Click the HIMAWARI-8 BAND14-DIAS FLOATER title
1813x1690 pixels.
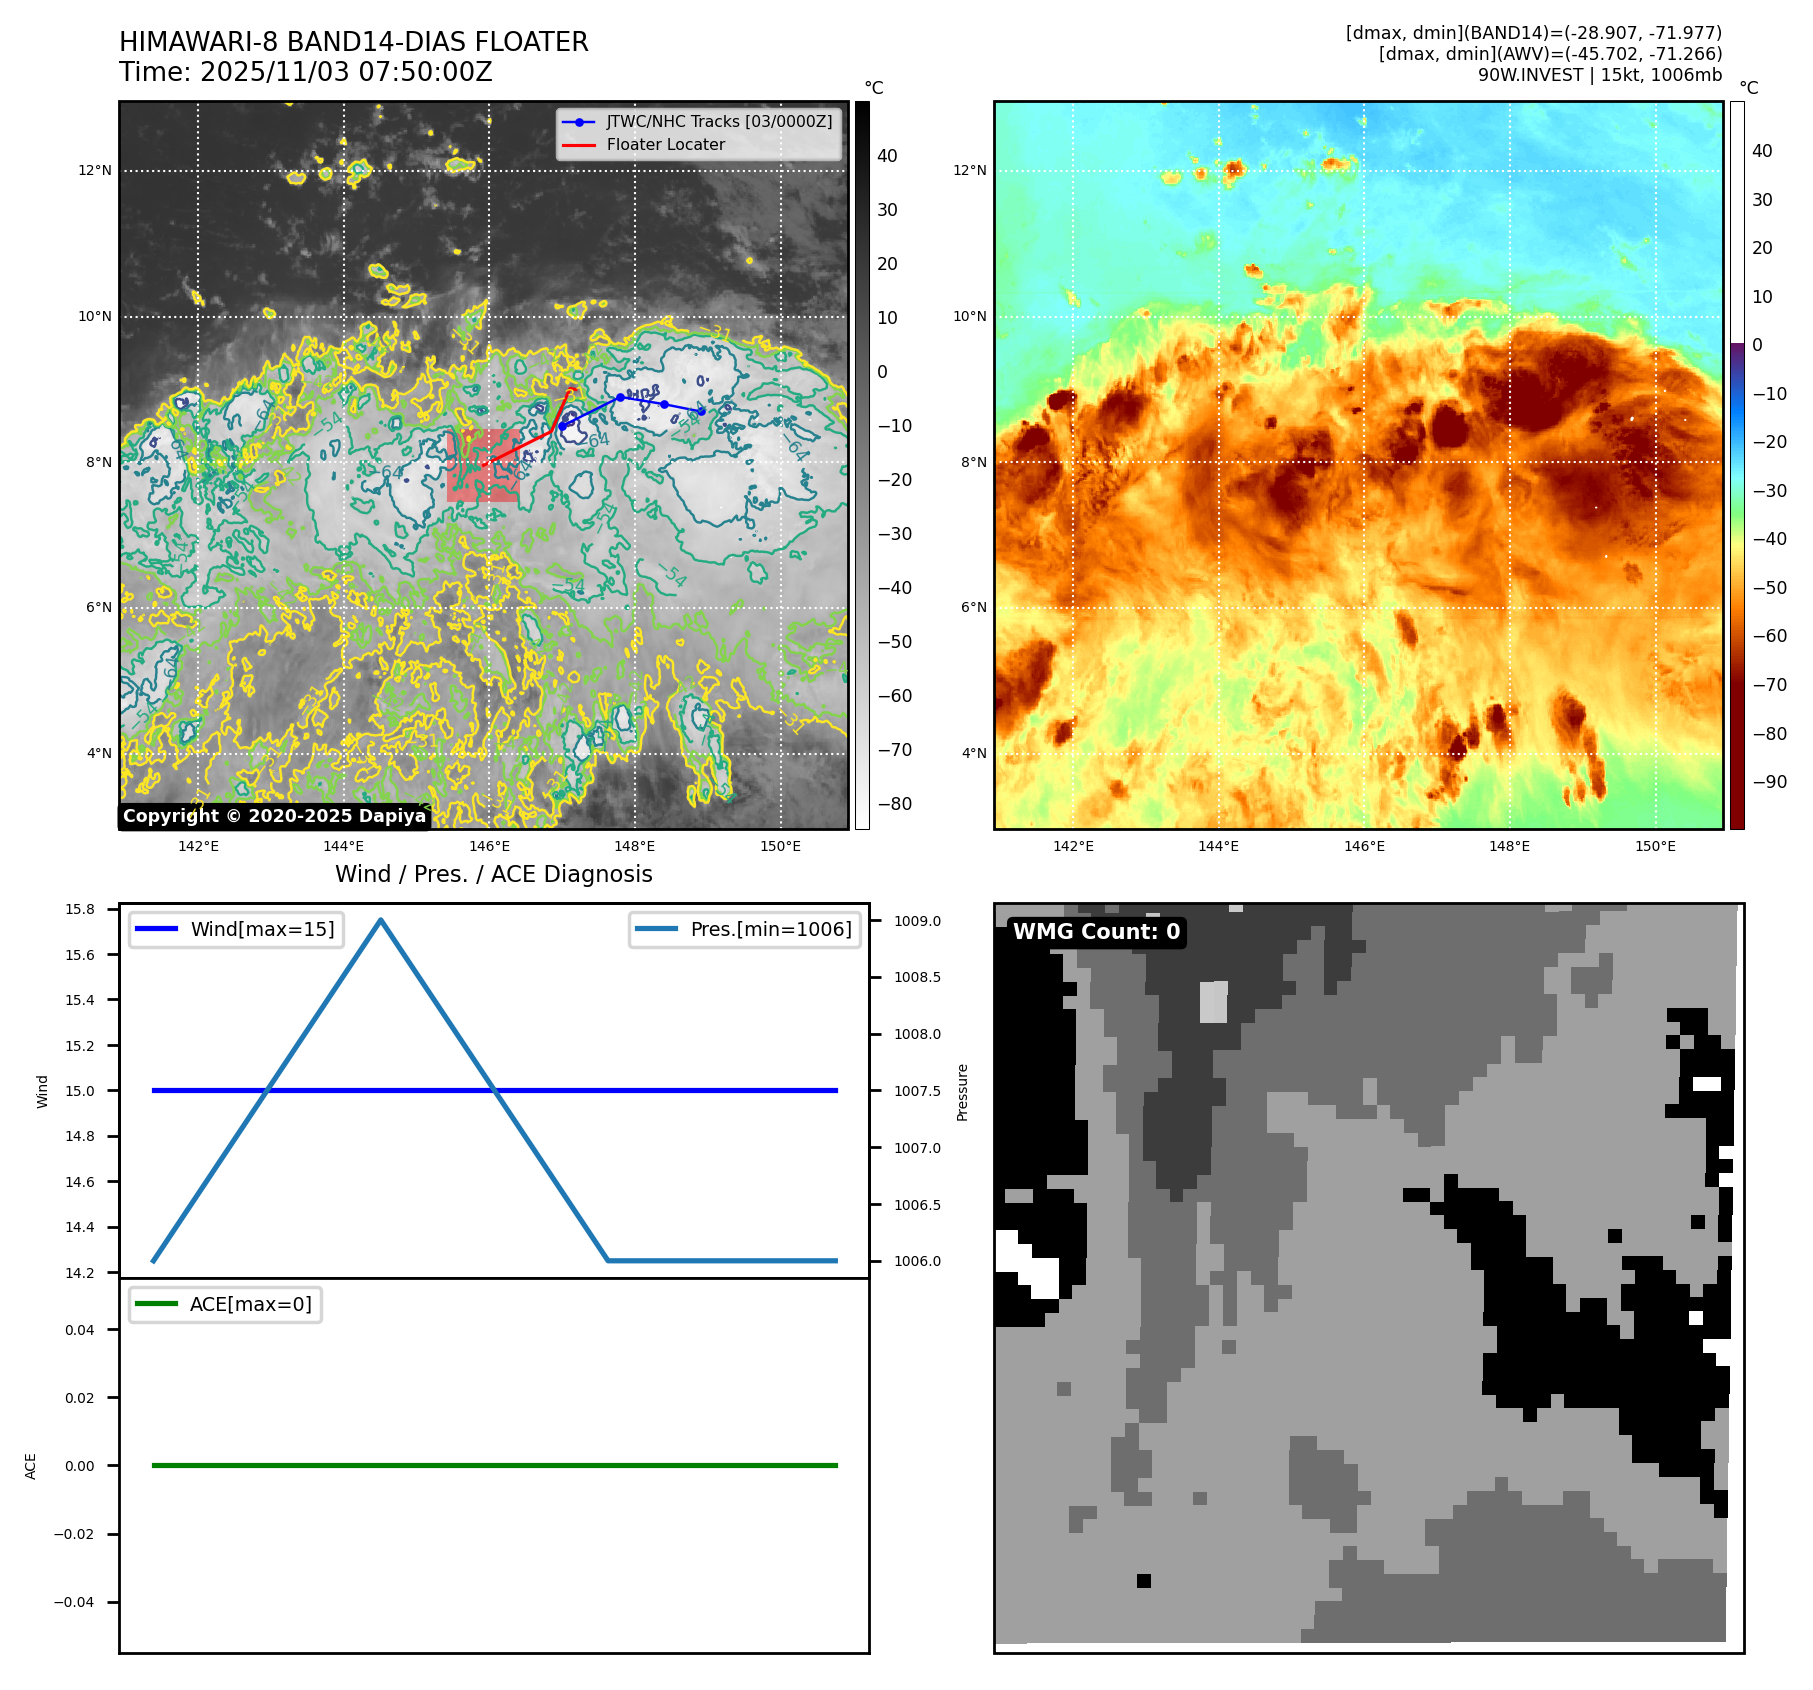[x=354, y=42]
